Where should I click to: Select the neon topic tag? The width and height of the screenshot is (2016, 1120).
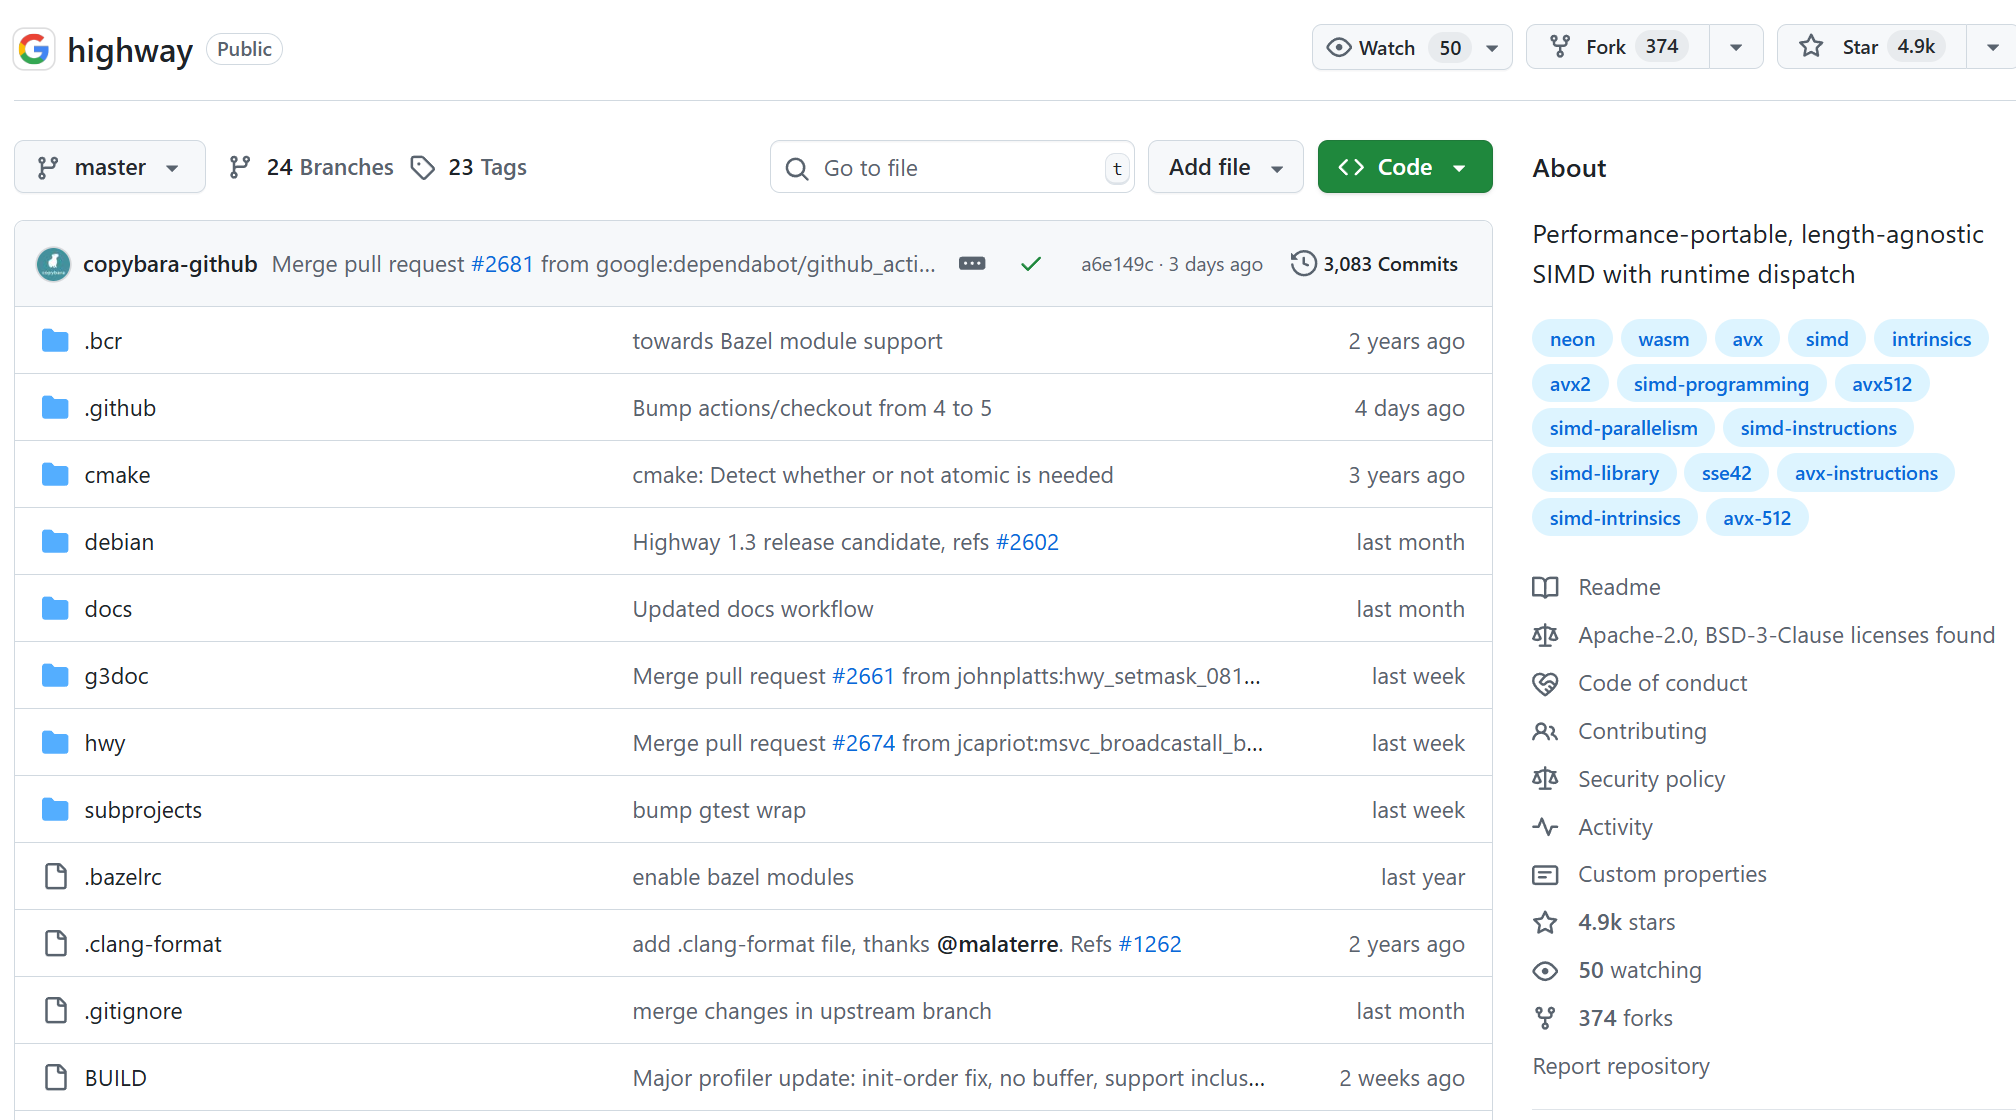tap(1572, 339)
